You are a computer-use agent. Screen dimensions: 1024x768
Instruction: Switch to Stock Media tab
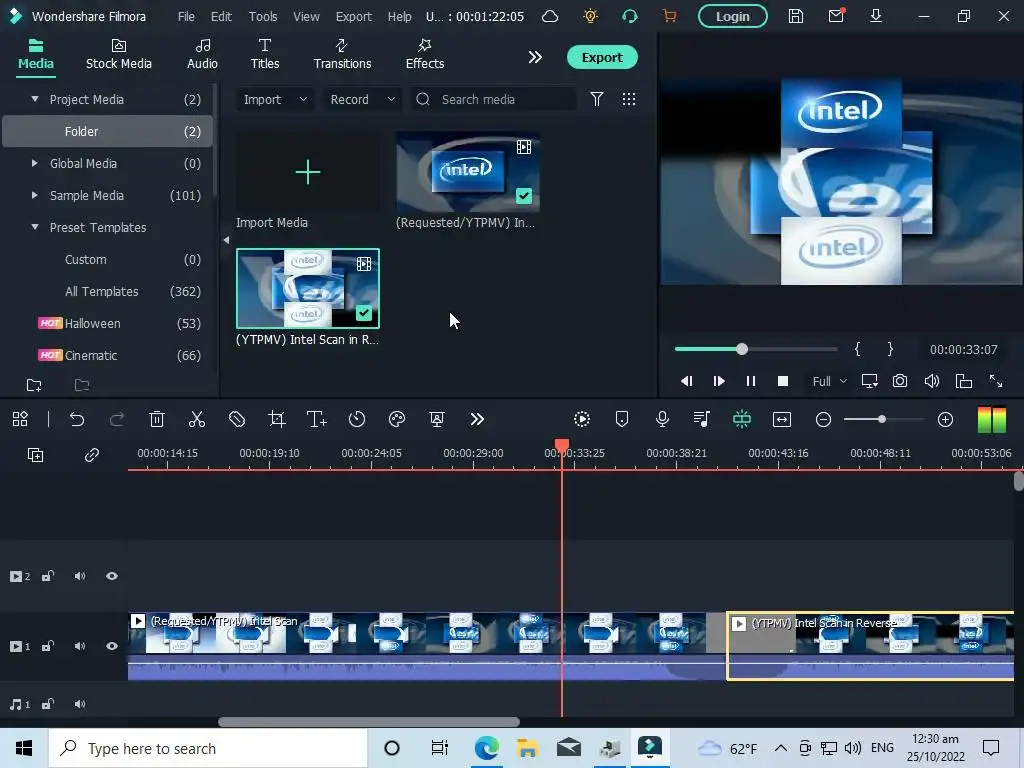119,54
